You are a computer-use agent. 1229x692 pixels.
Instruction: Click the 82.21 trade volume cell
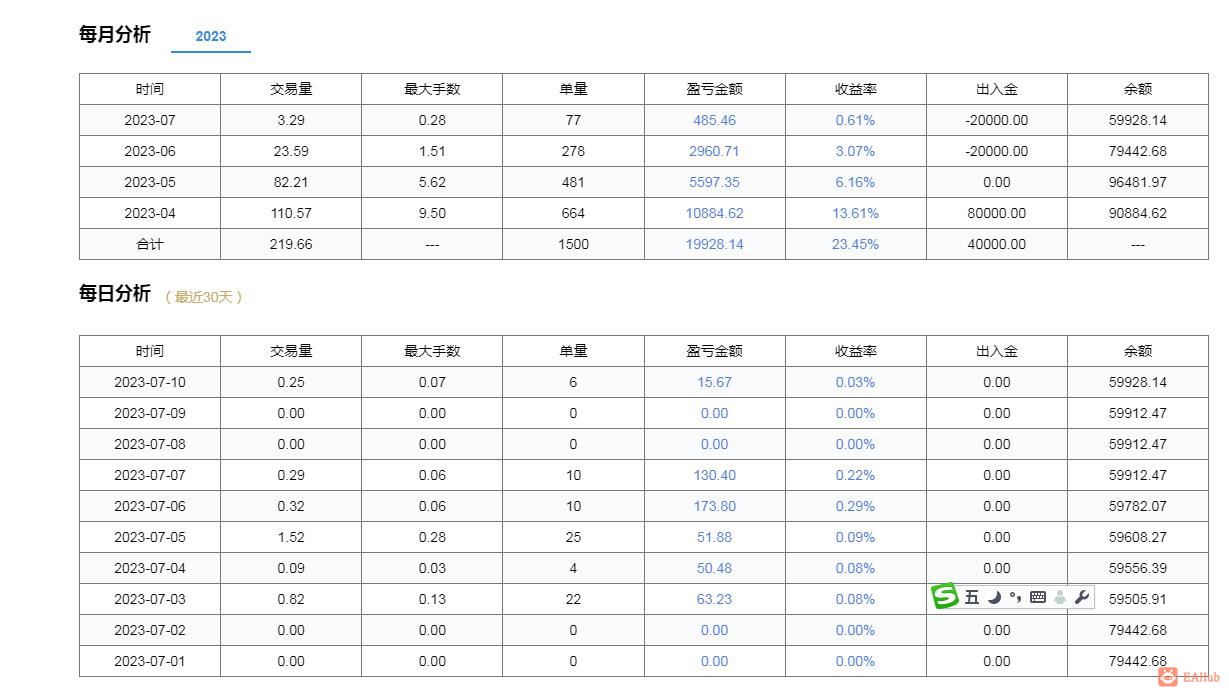click(291, 182)
